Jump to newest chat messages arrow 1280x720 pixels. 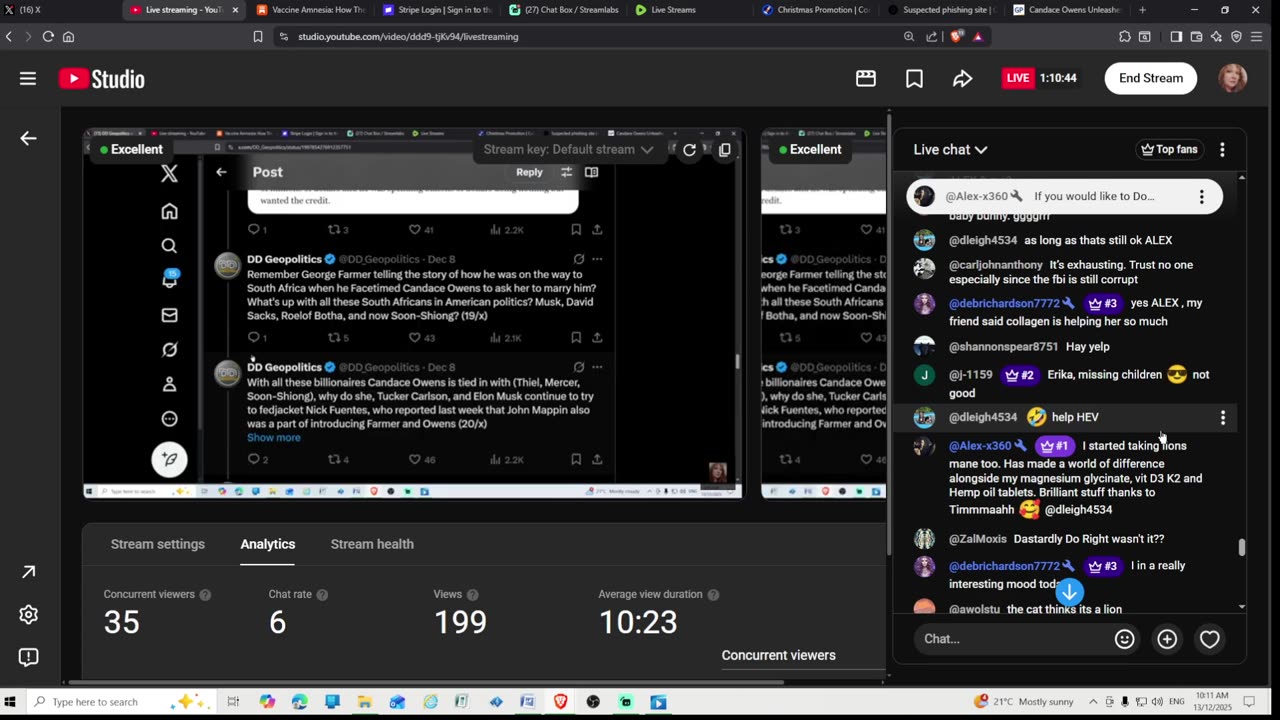click(1069, 592)
